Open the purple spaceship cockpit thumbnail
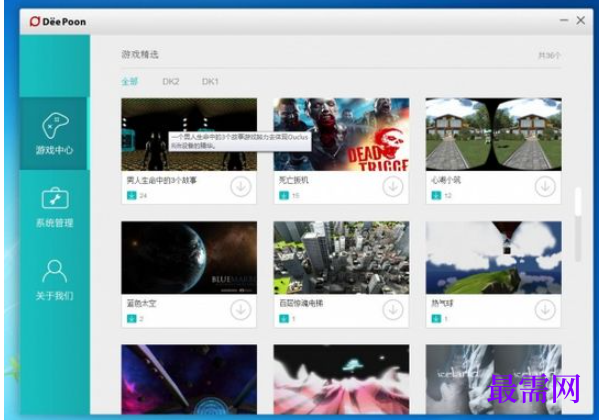 point(189,379)
